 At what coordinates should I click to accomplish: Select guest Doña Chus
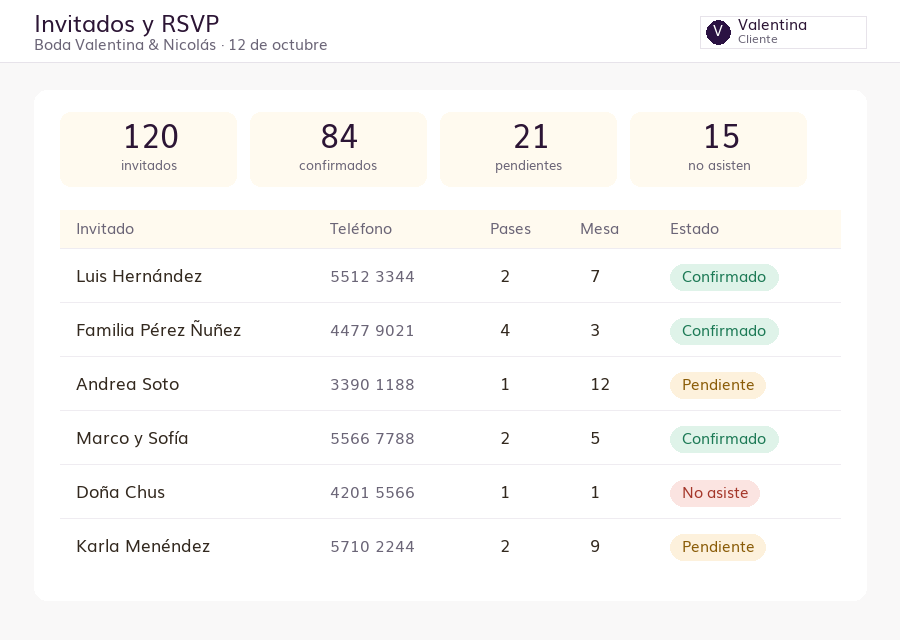coord(121,492)
